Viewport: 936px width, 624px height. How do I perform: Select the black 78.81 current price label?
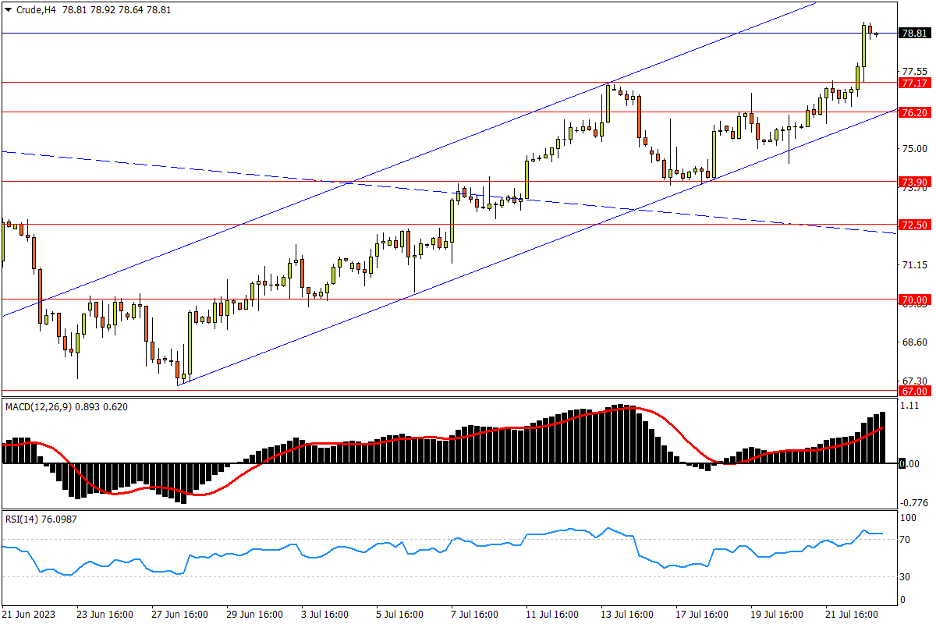[914, 33]
